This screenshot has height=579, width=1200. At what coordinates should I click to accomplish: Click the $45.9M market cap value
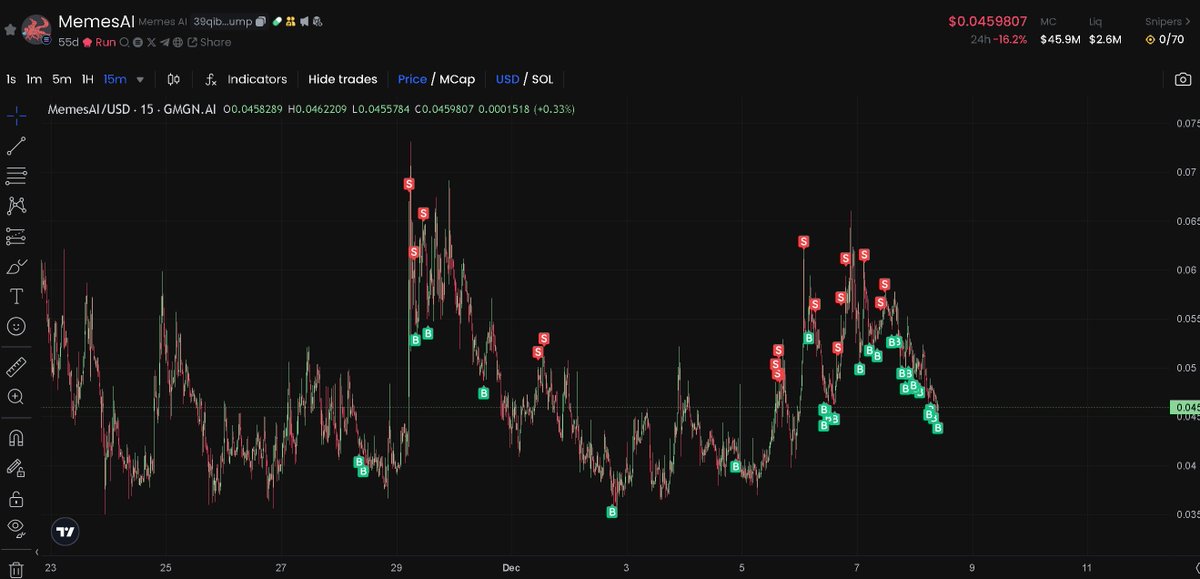1058,40
